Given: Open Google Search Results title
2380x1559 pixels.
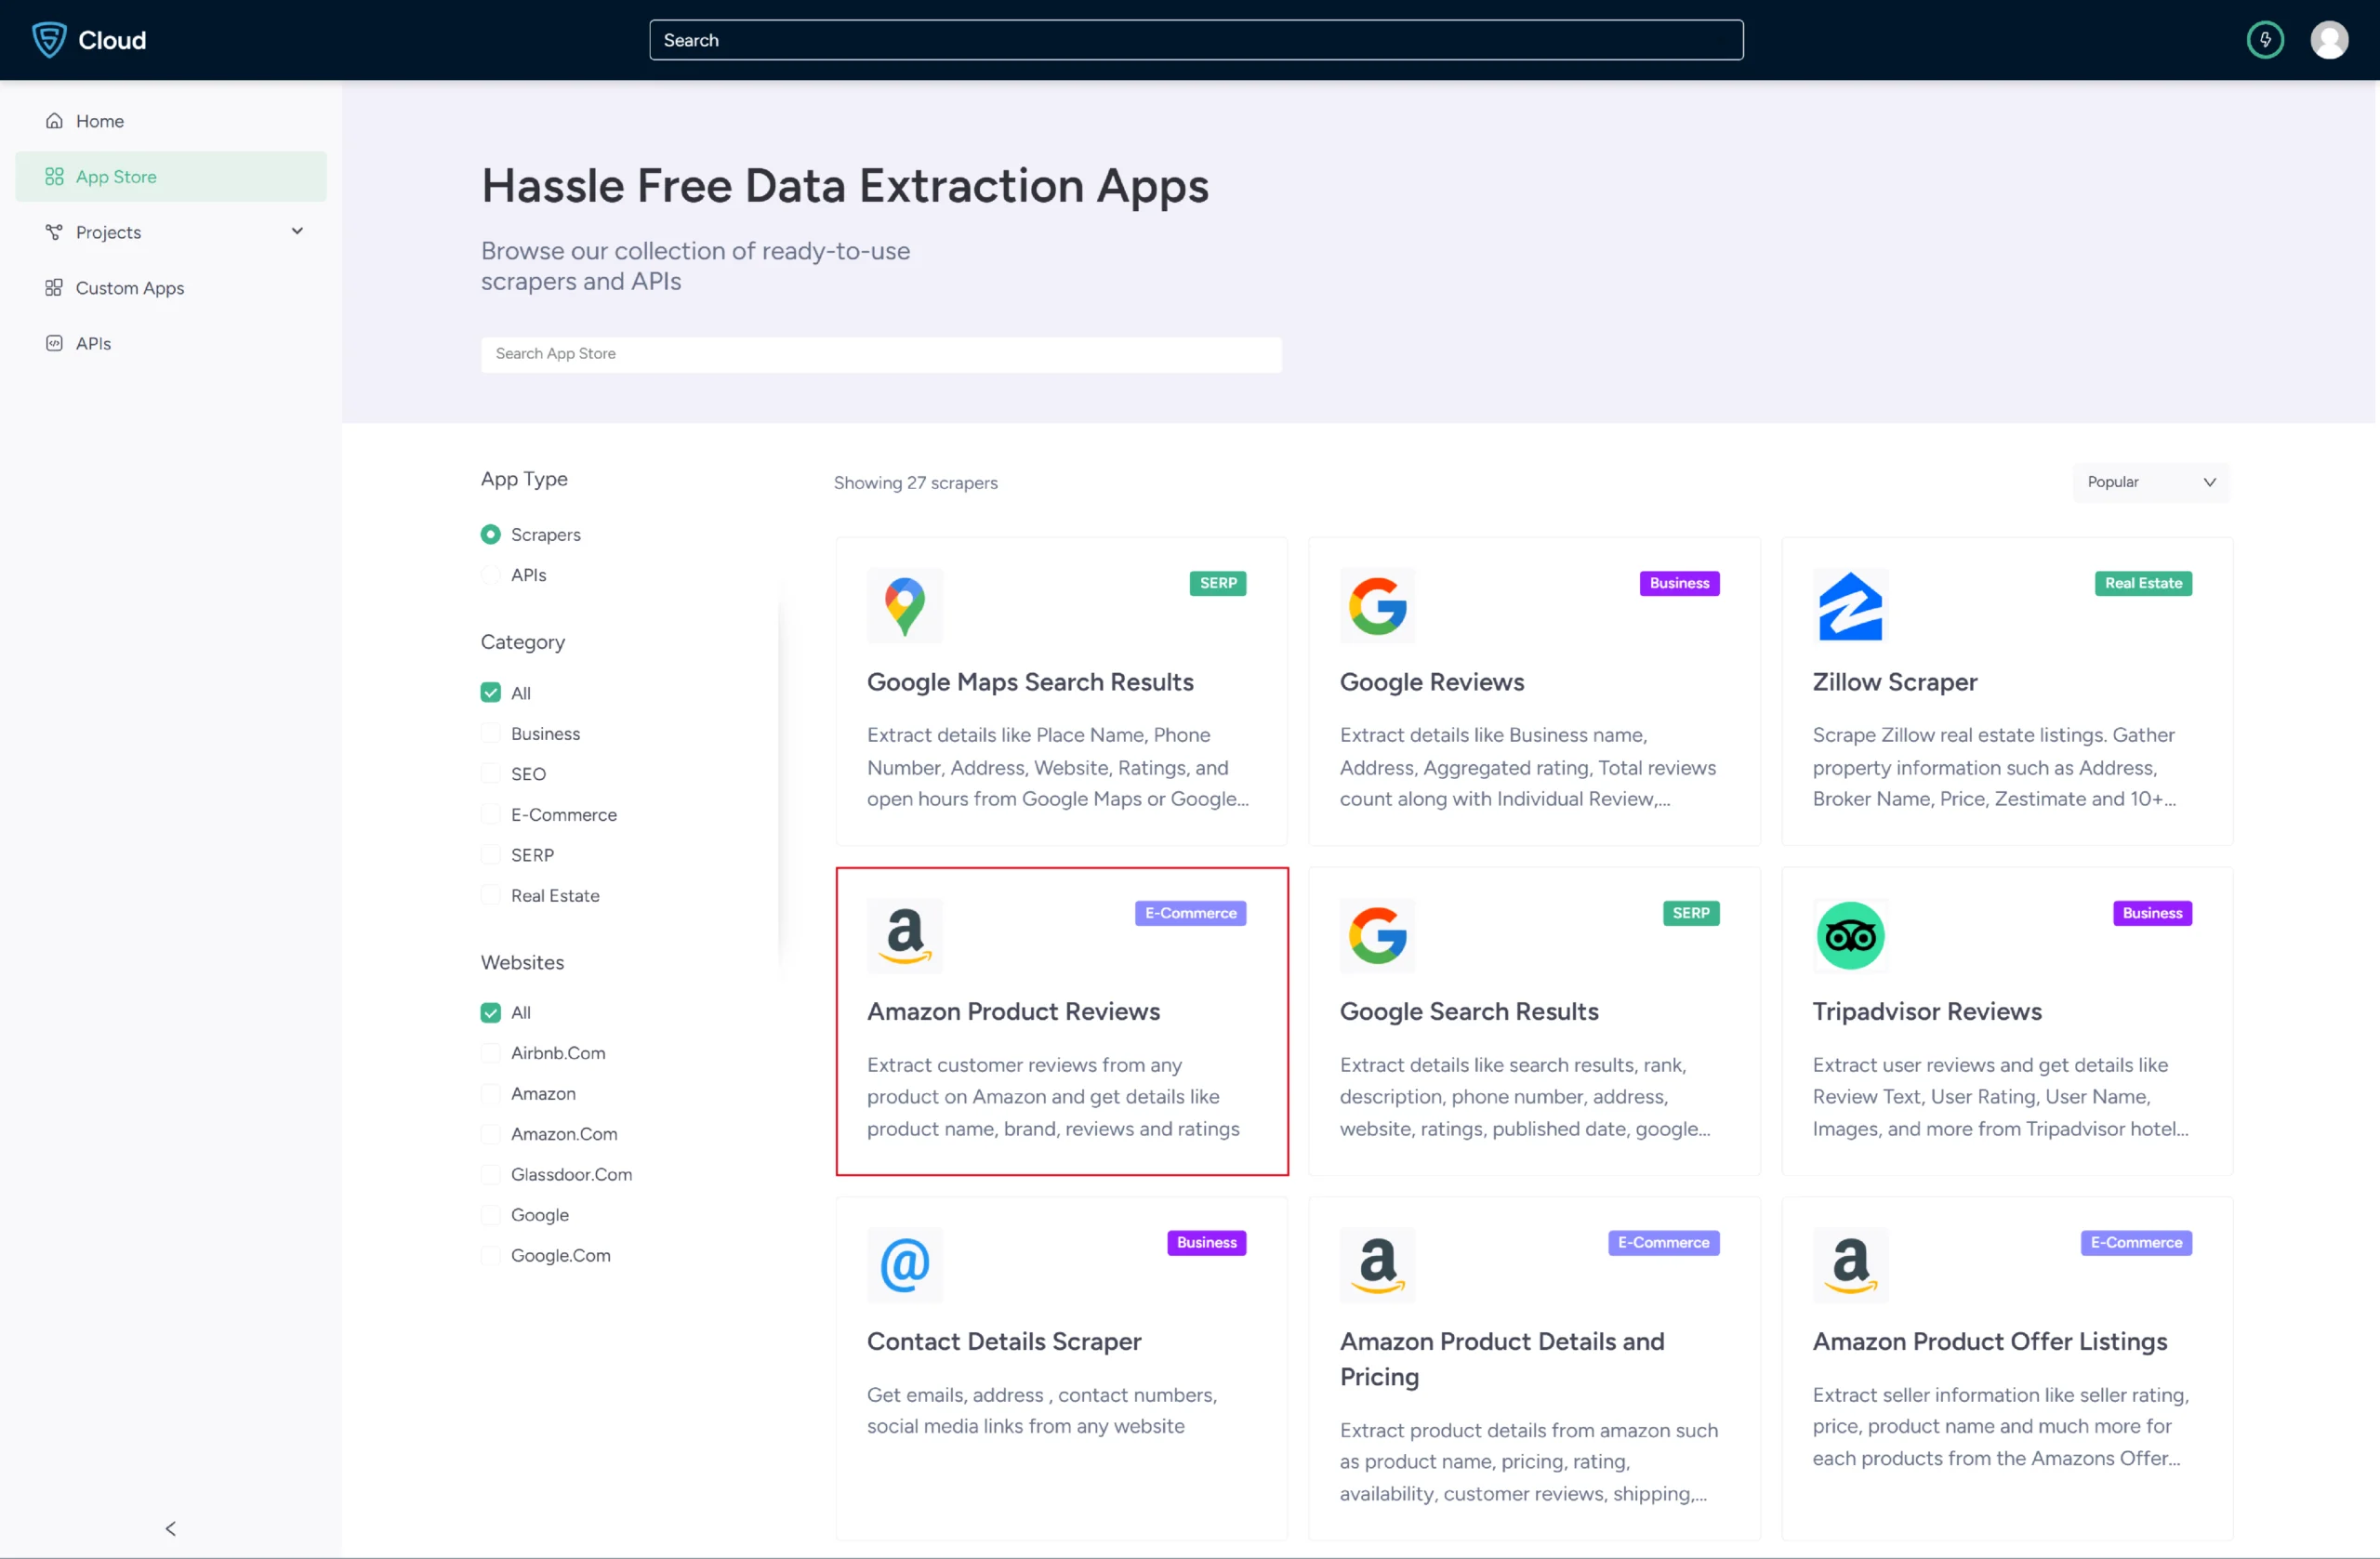Looking at the screenshot, I should pos(1469,1011).
